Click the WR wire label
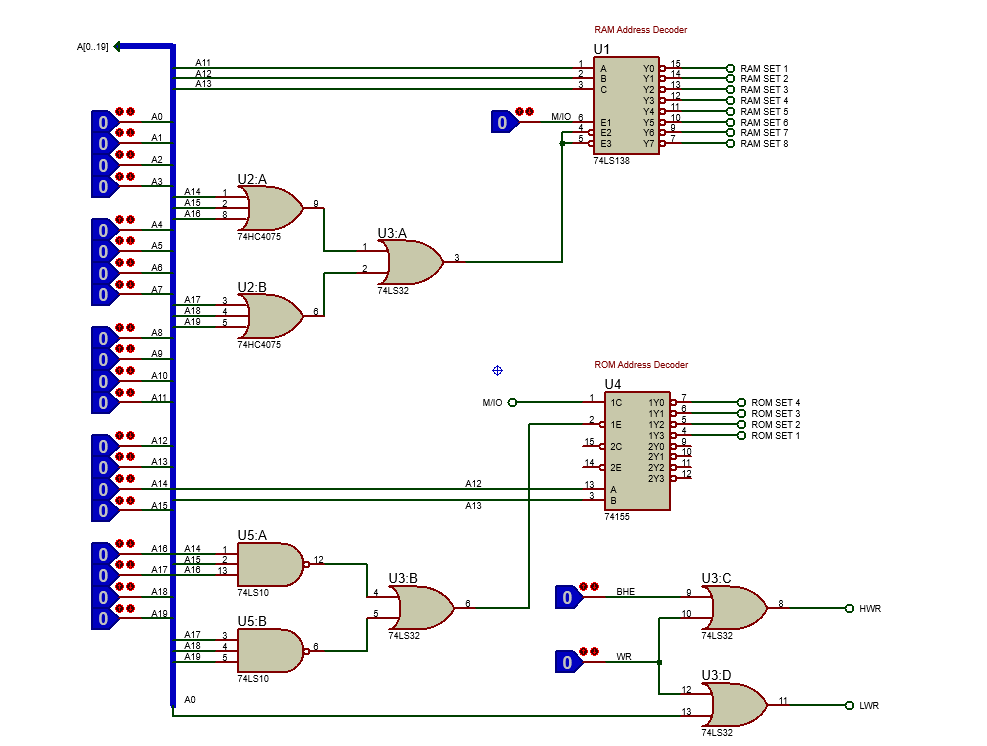The width and height of the screenshot is (987, 746). pos(624,657)
